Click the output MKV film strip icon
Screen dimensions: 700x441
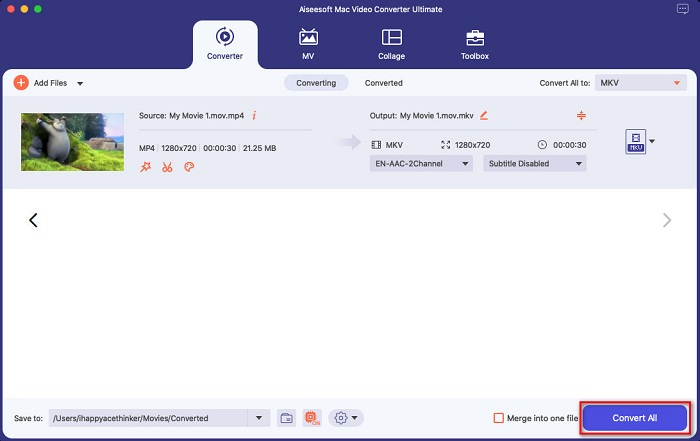[x=376, y=145]
